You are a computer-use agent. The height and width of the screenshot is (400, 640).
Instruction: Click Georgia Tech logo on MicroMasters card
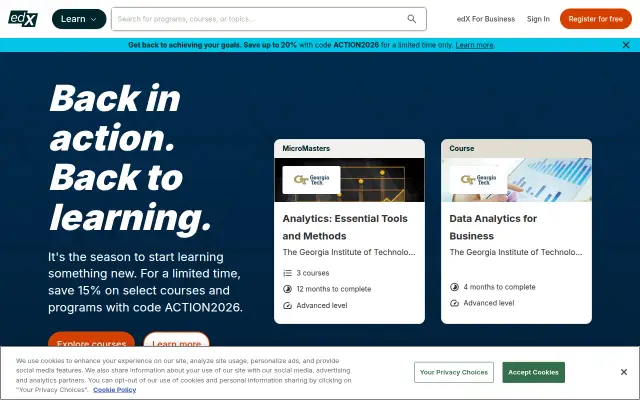point(311,180)
